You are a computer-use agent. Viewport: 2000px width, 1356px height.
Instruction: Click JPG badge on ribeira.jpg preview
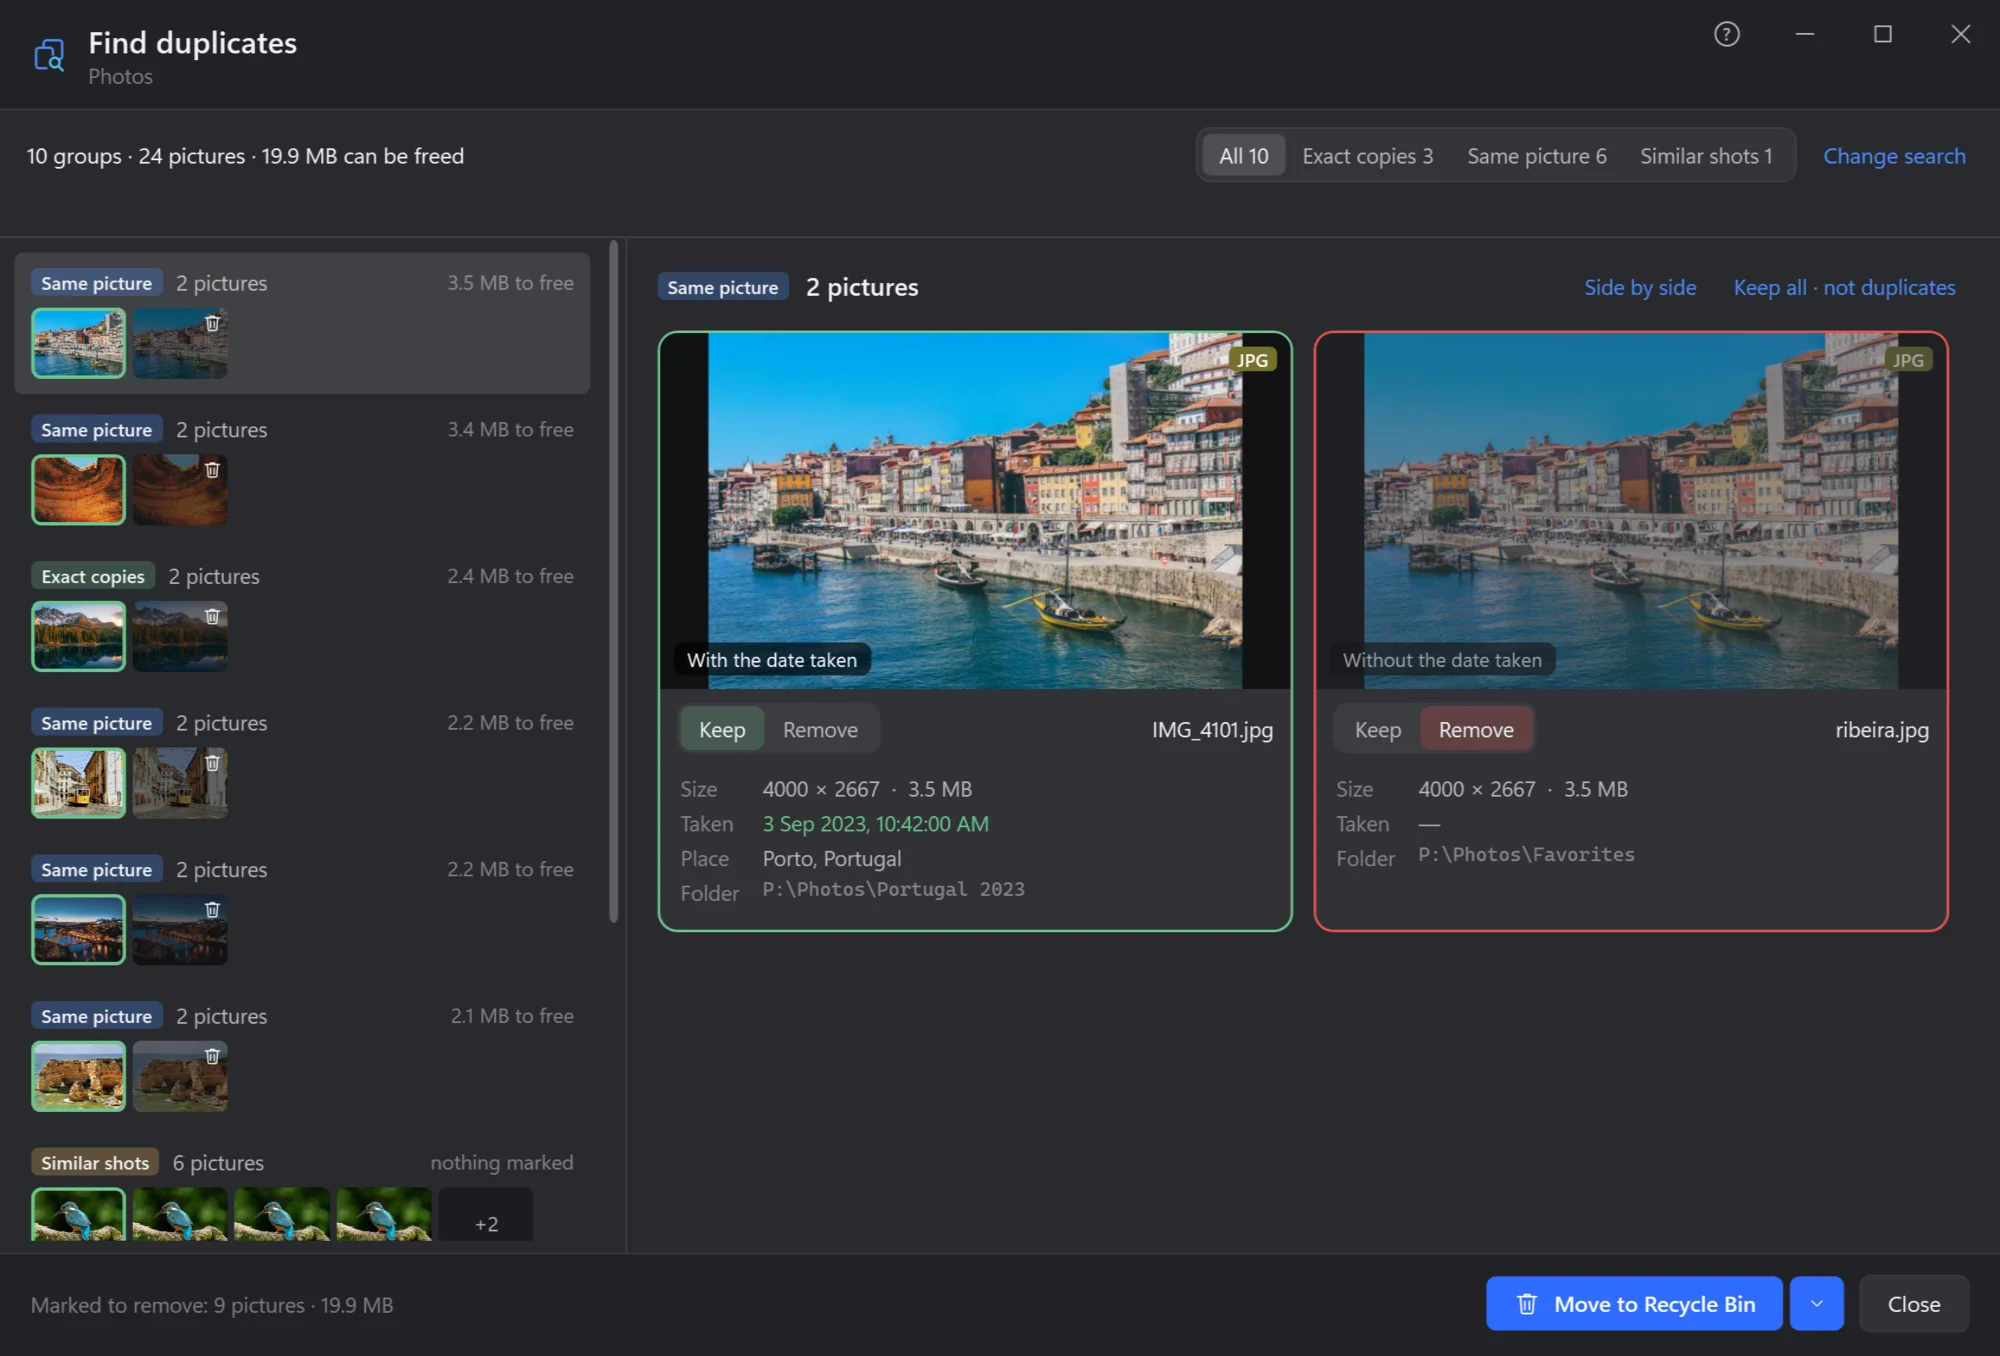click(x=1908, y=360)
